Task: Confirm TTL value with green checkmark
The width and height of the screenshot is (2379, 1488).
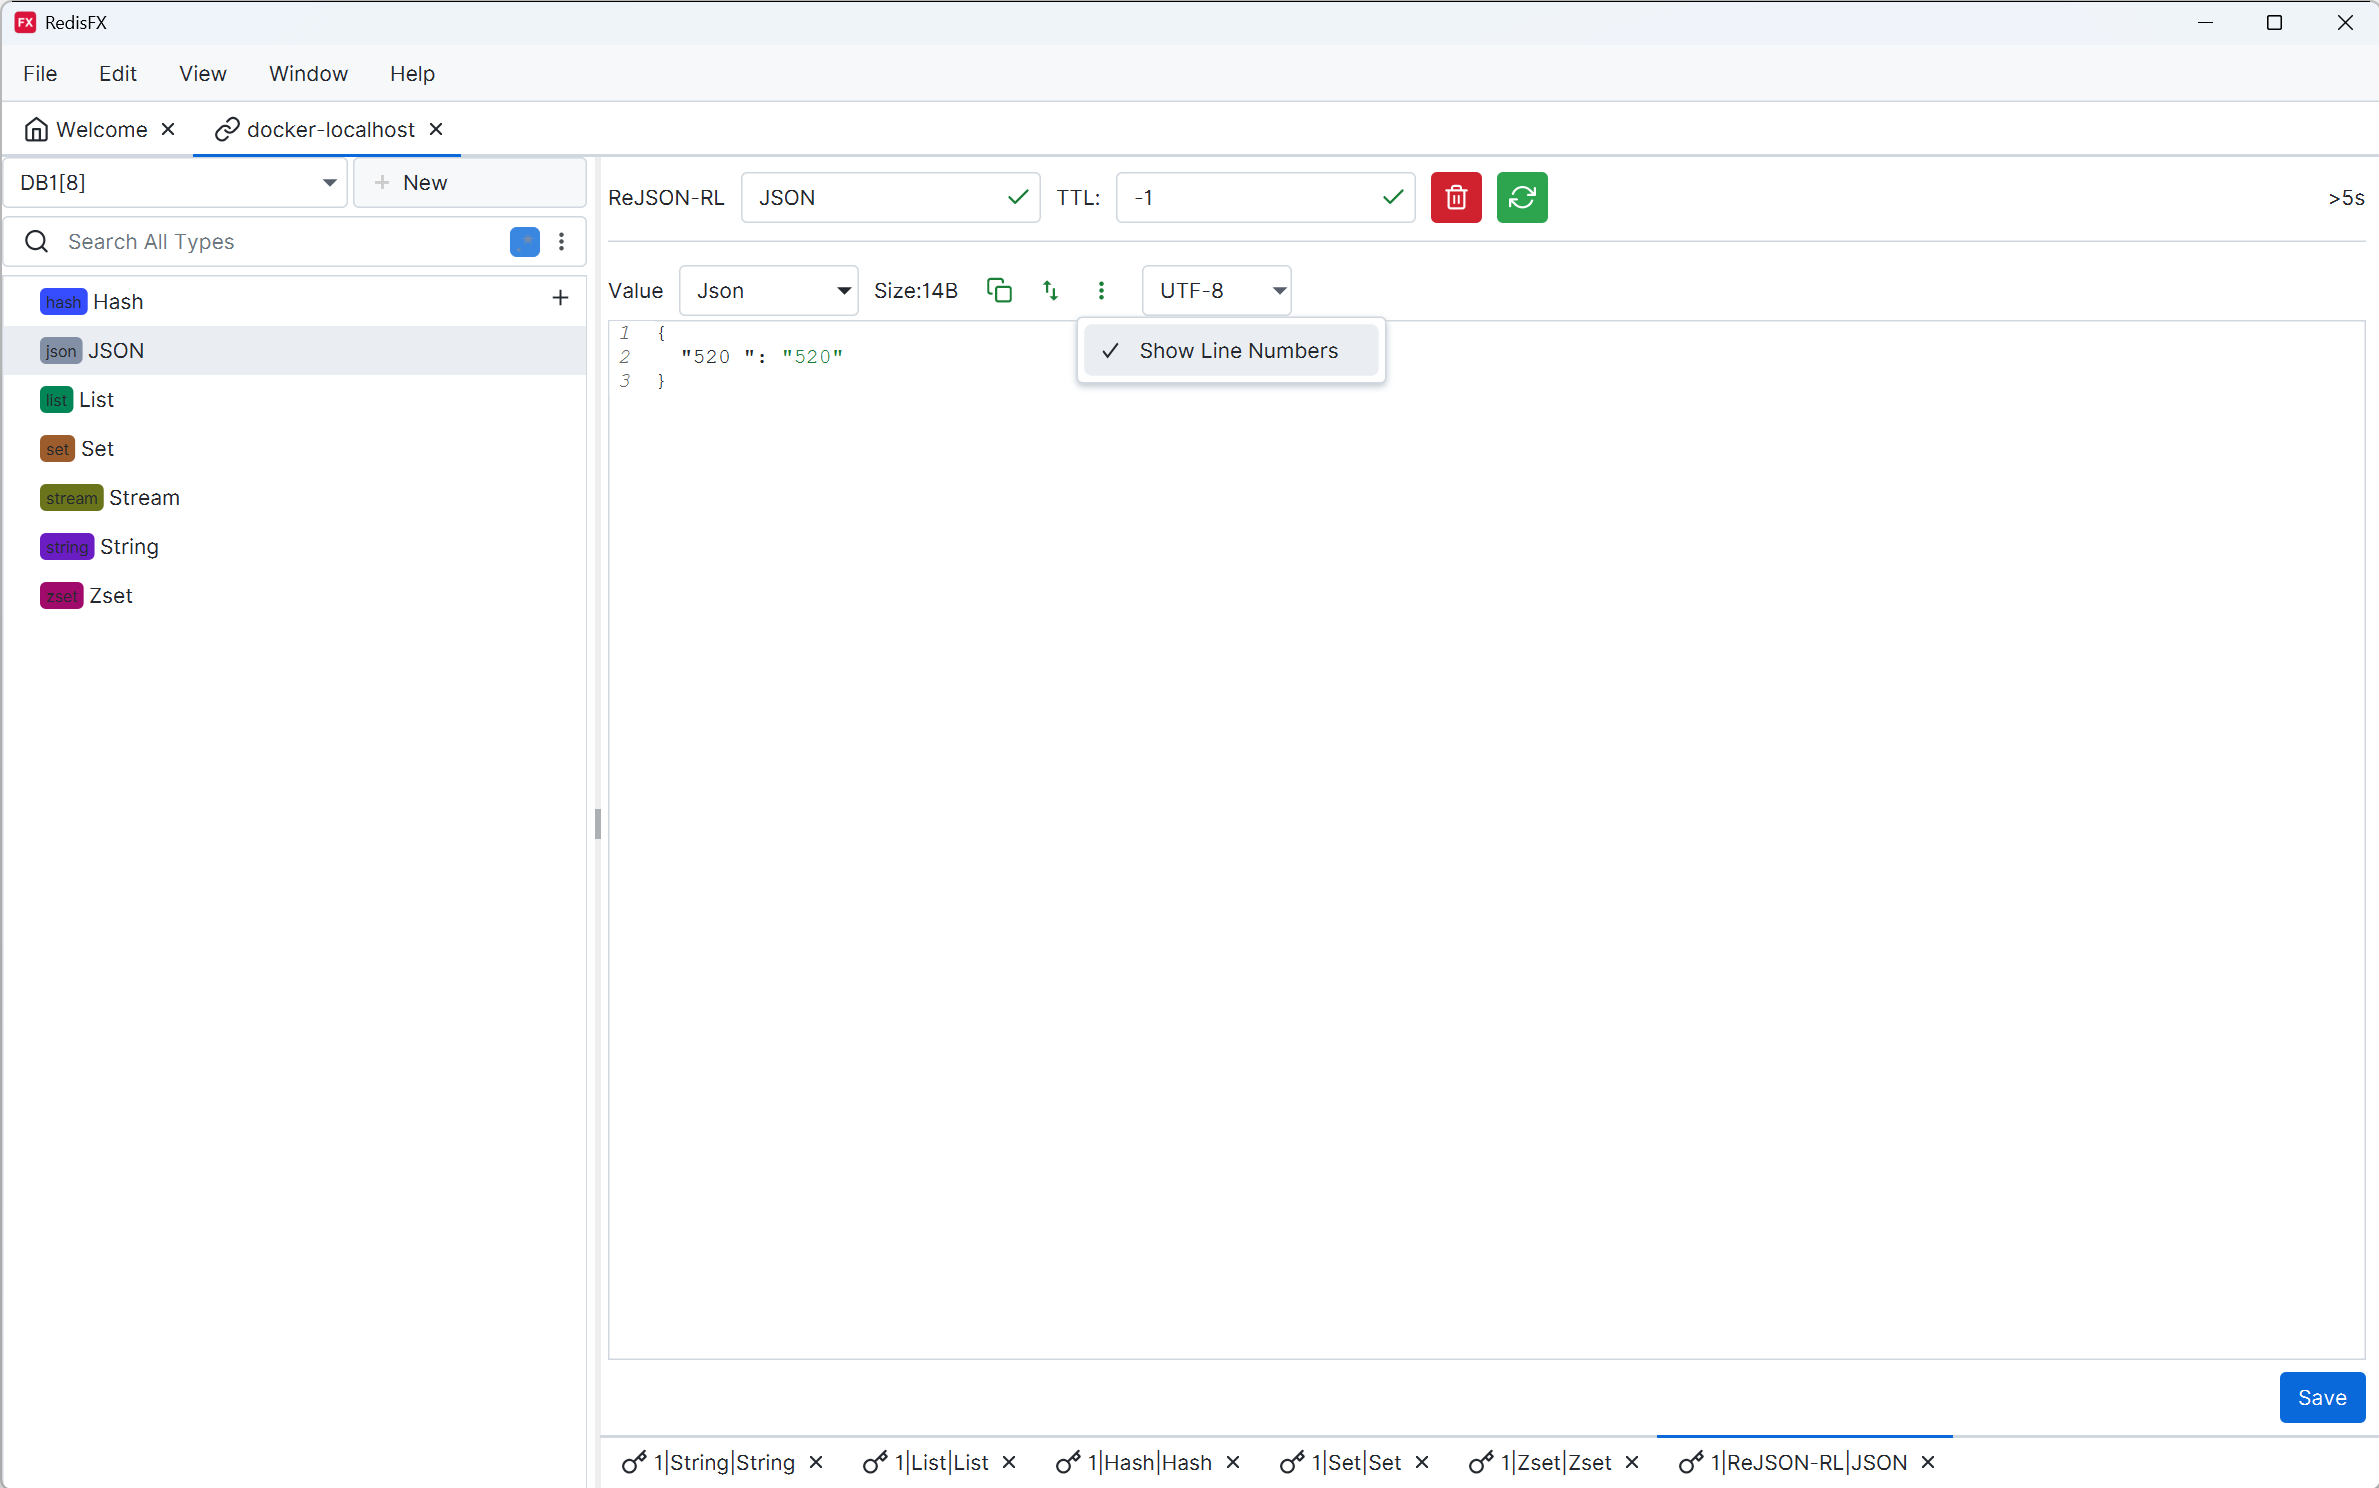Action: pyautogui.click(x=1392, y=197)
